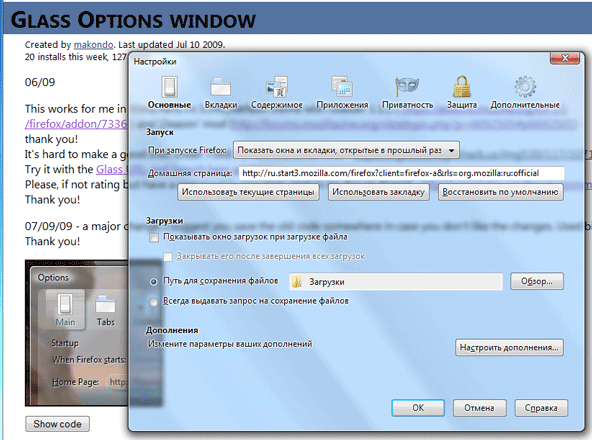Select Всегда выдавать запрос на сохранение файлов
The height and width of the screenshot is (440, 592).
(154, 302)
